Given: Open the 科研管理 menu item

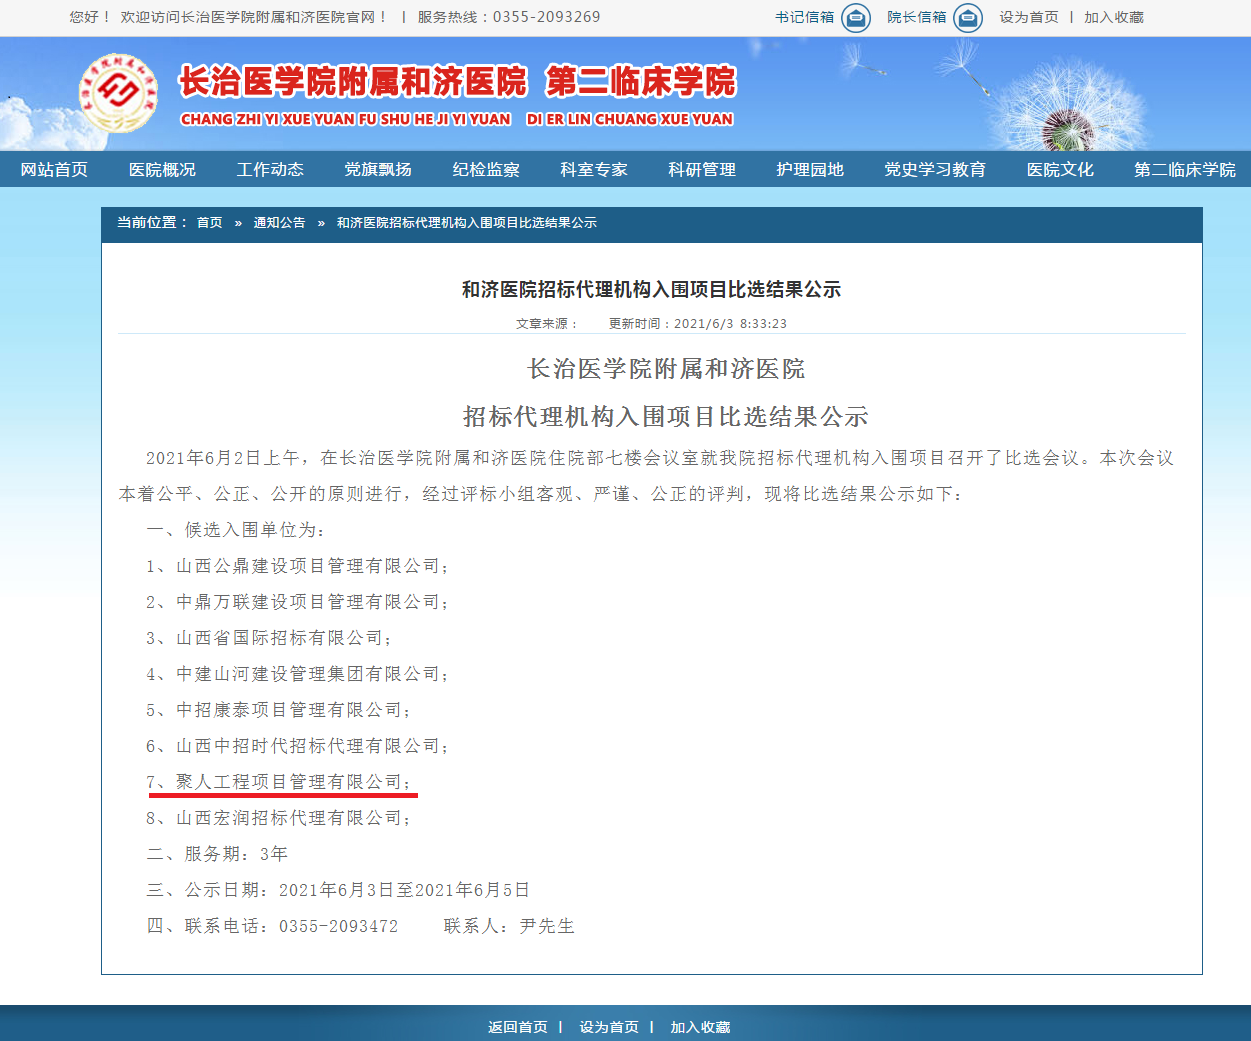Looking at the screenshot, I should pos(702,169).
